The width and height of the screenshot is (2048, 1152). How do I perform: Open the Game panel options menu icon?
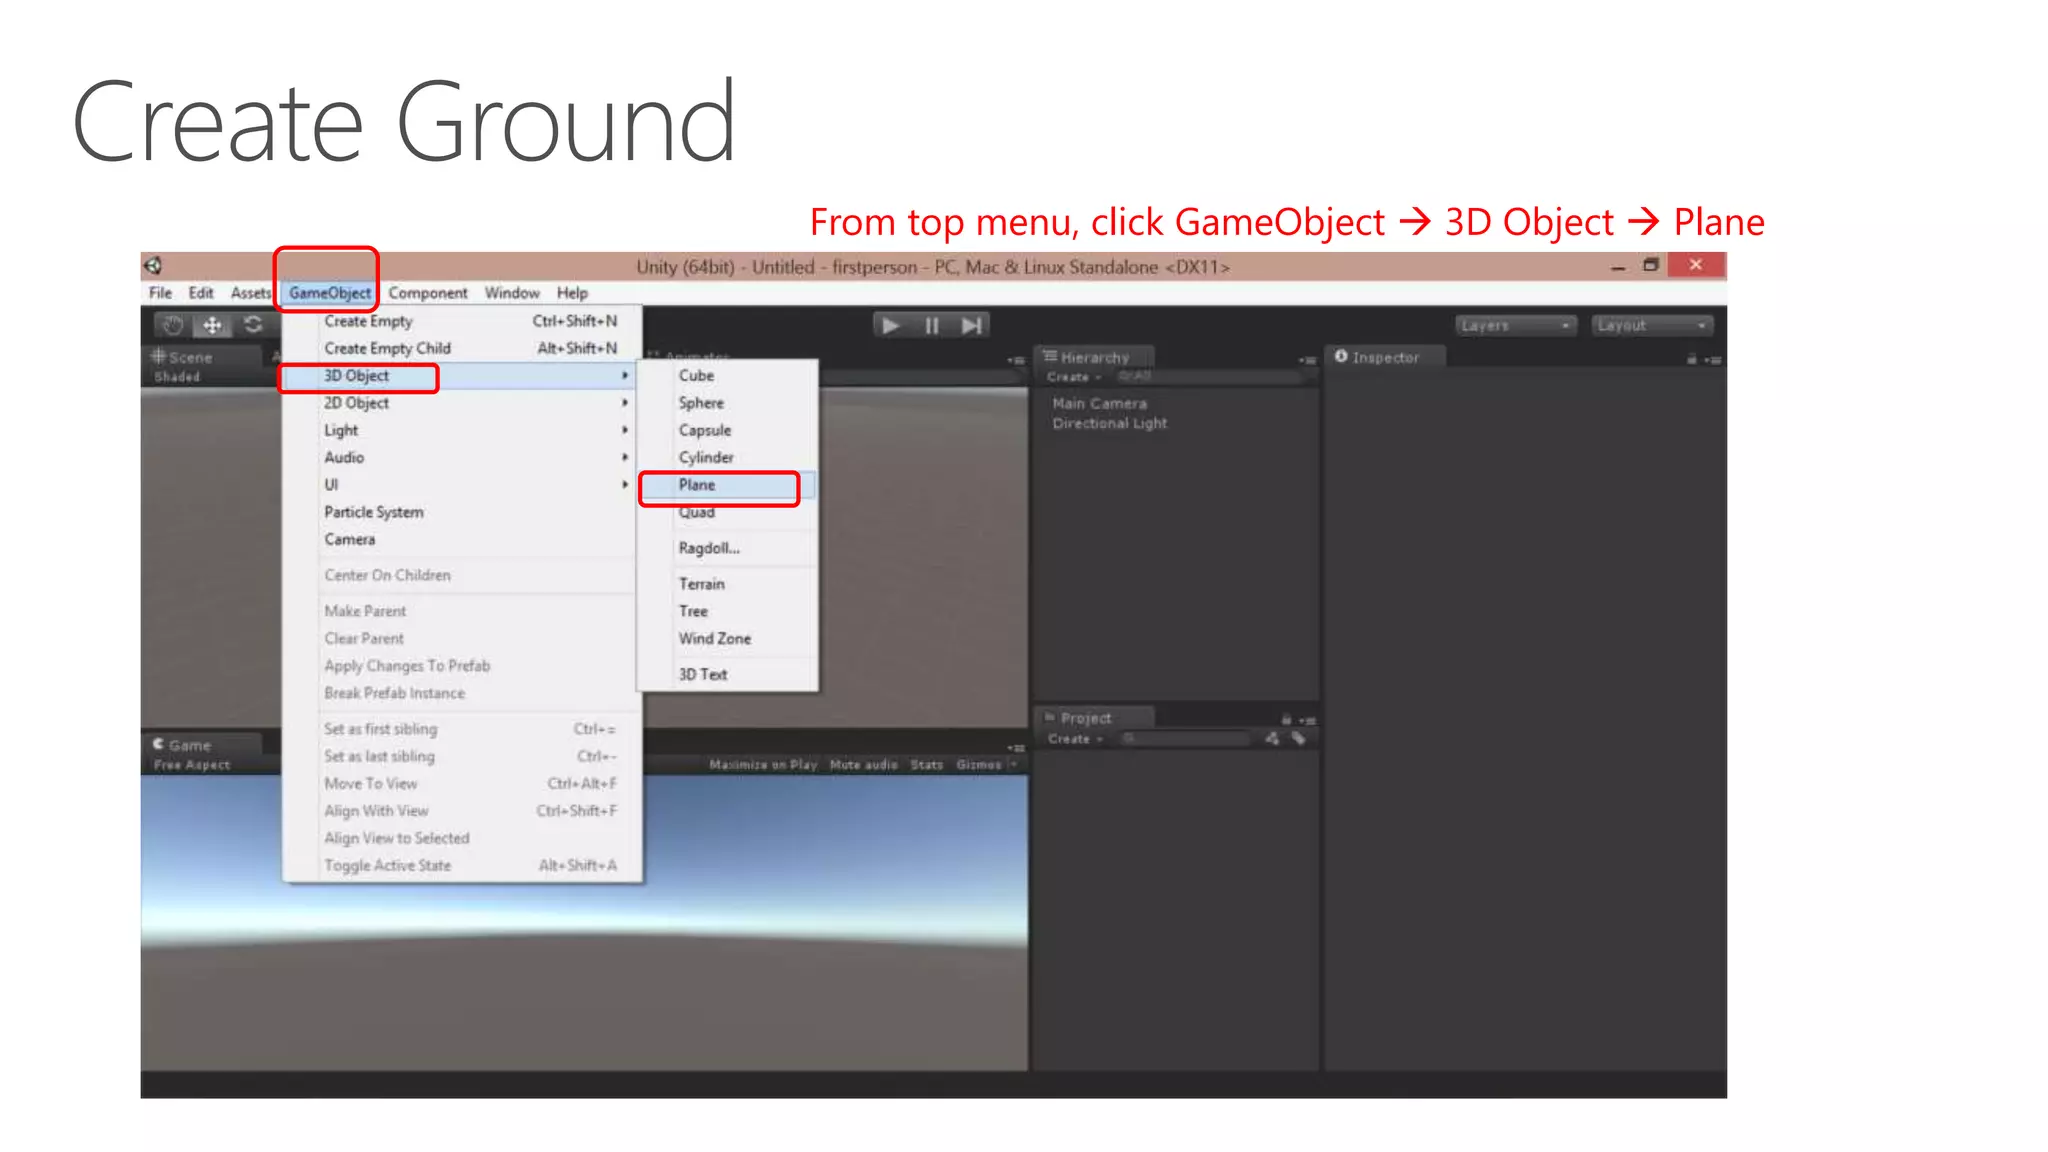1016,748
